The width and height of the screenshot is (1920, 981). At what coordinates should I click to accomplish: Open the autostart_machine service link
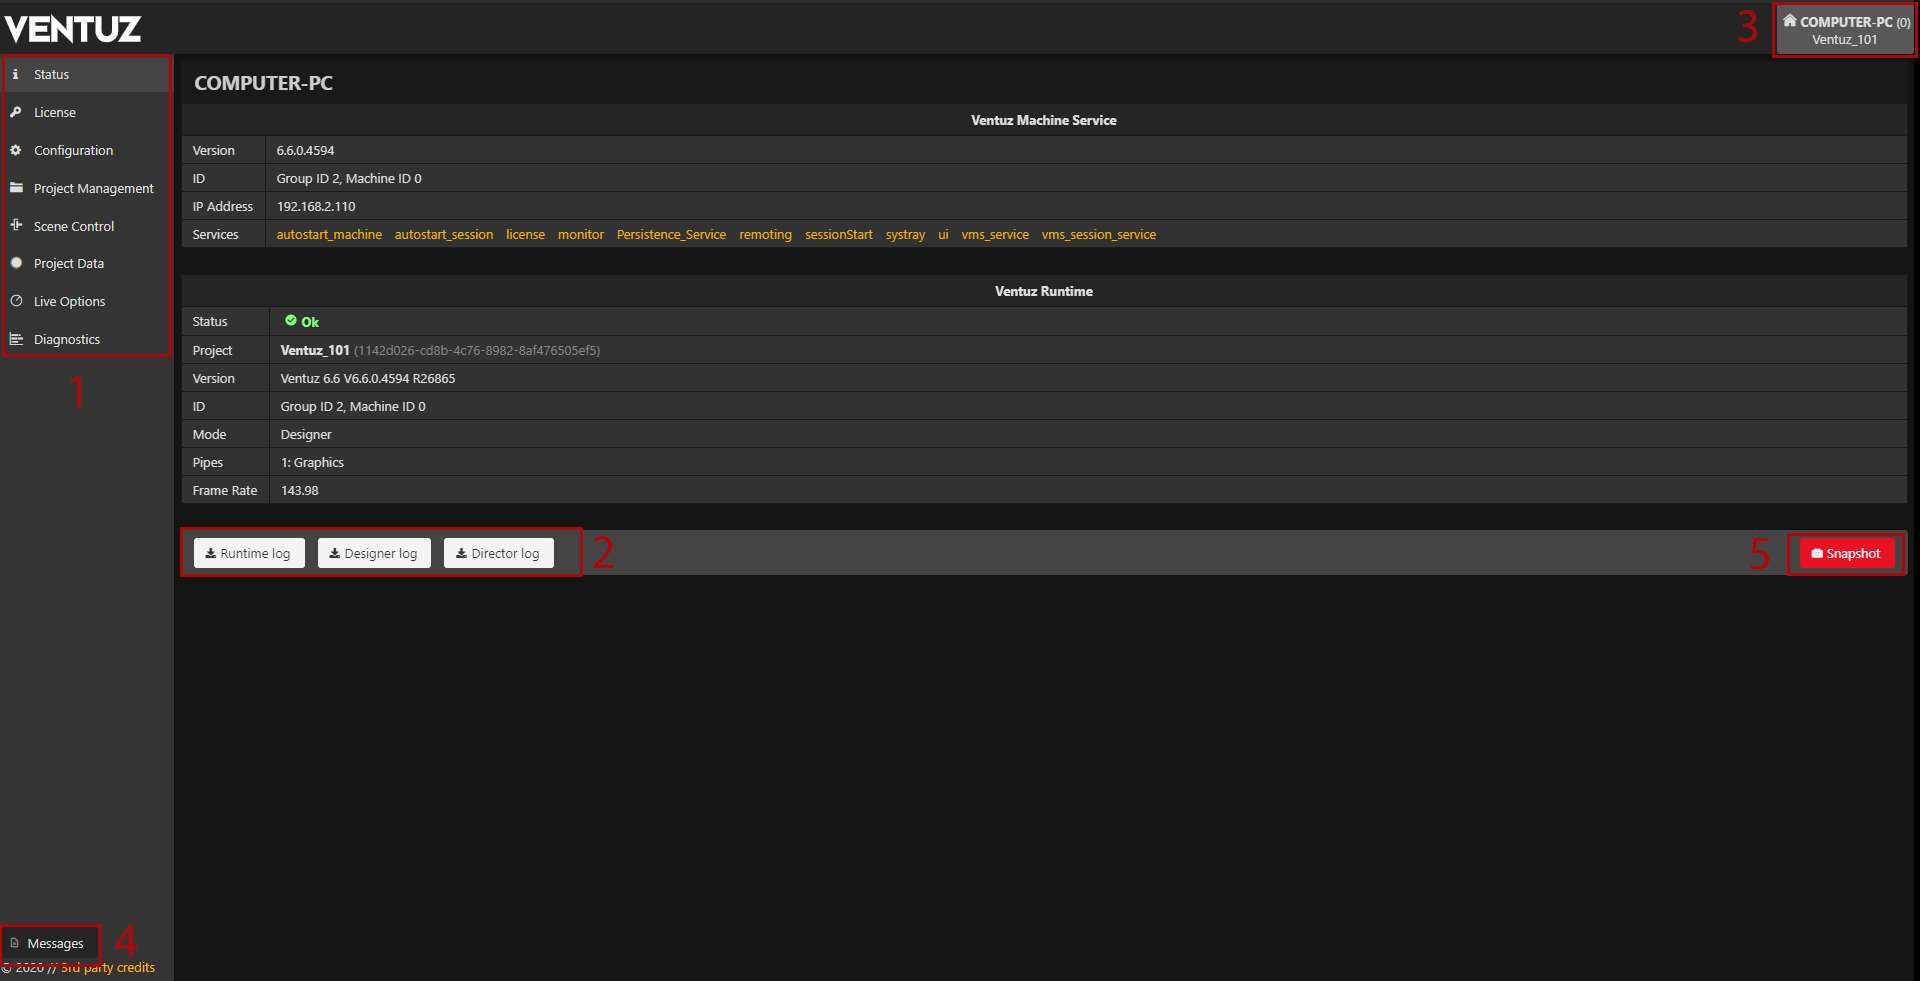point(329,234)
